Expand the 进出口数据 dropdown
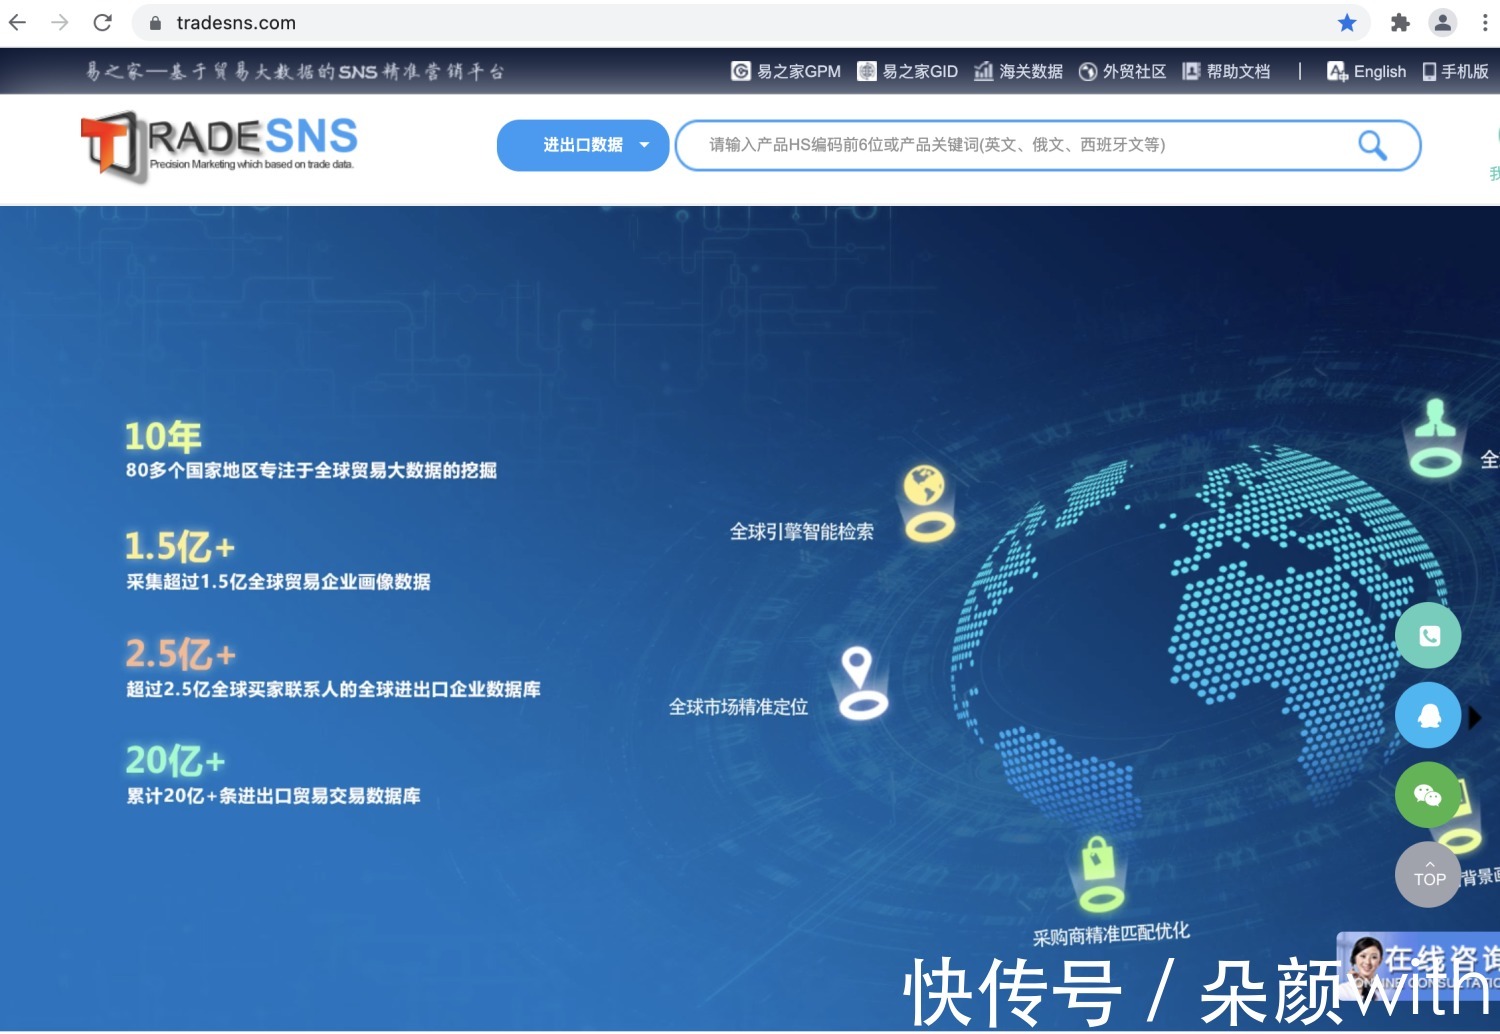 point(583,145)
